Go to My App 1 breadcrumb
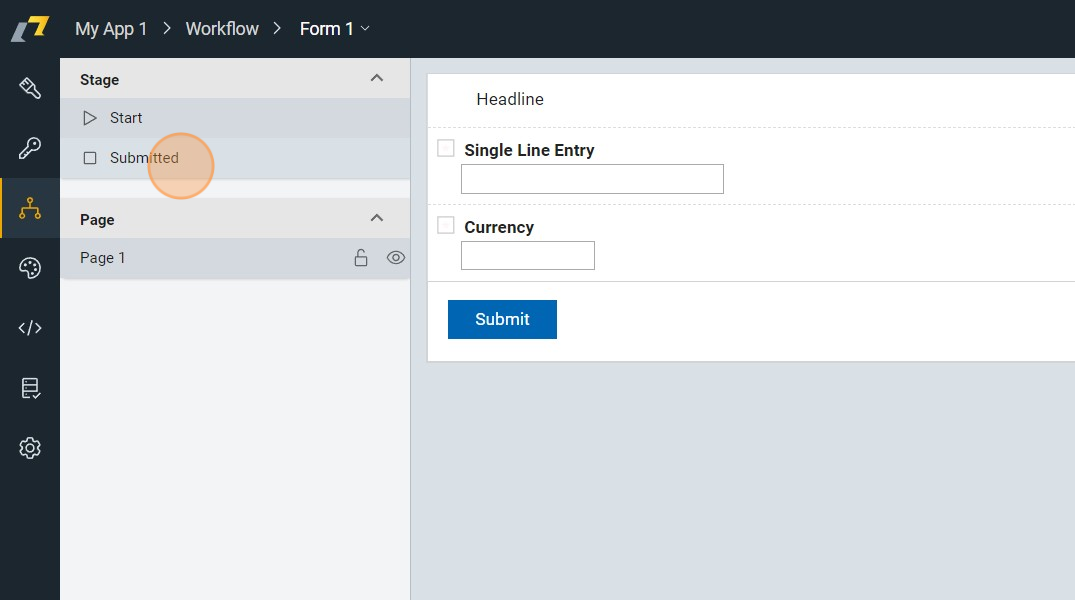The height and width of the screenshot is (600, 1075). pyautogui.click(x=111, y=29)
